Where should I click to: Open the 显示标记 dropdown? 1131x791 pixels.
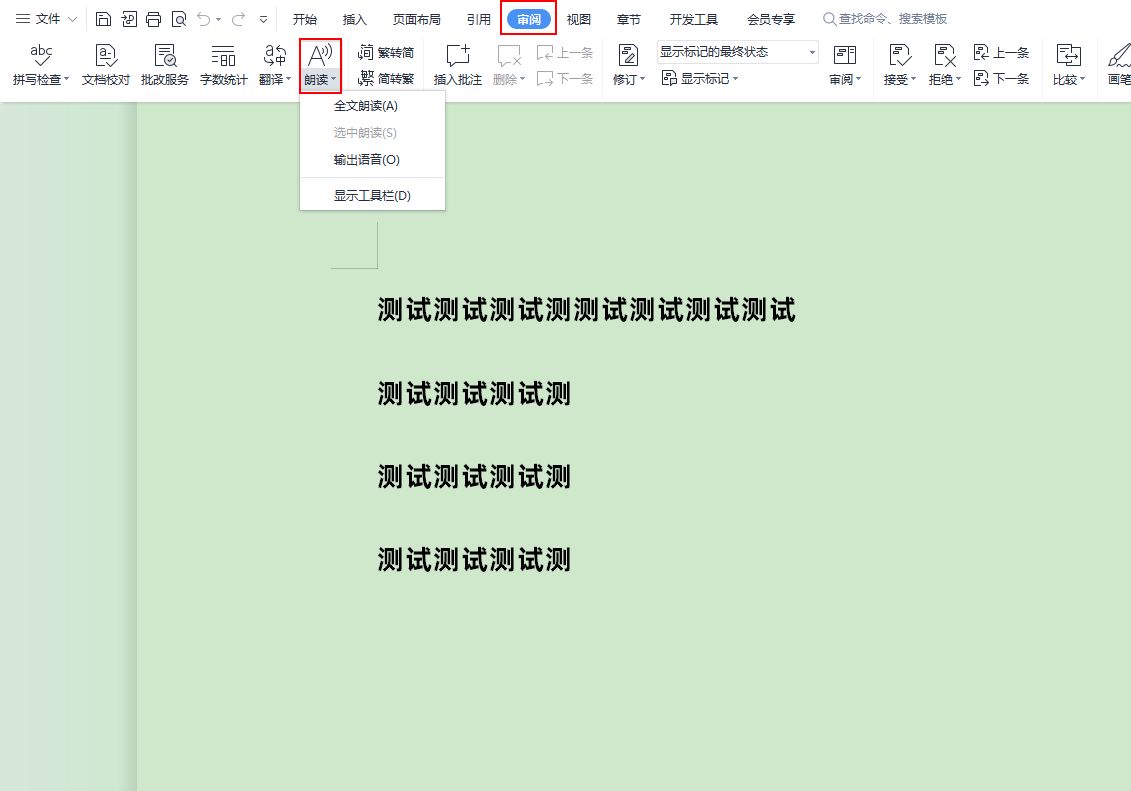pos(700,78)
